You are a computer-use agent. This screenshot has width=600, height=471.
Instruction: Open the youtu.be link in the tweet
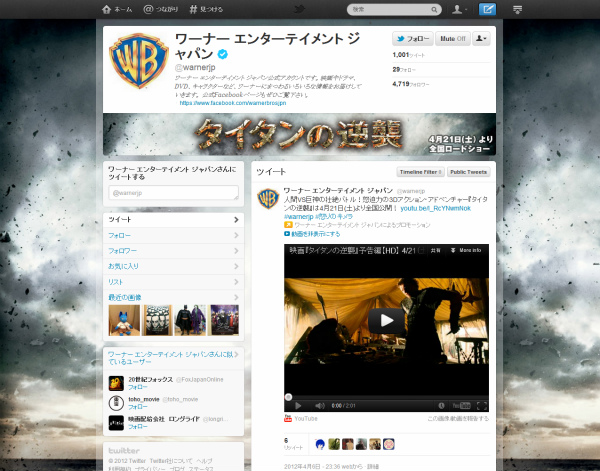coord(435,209)
